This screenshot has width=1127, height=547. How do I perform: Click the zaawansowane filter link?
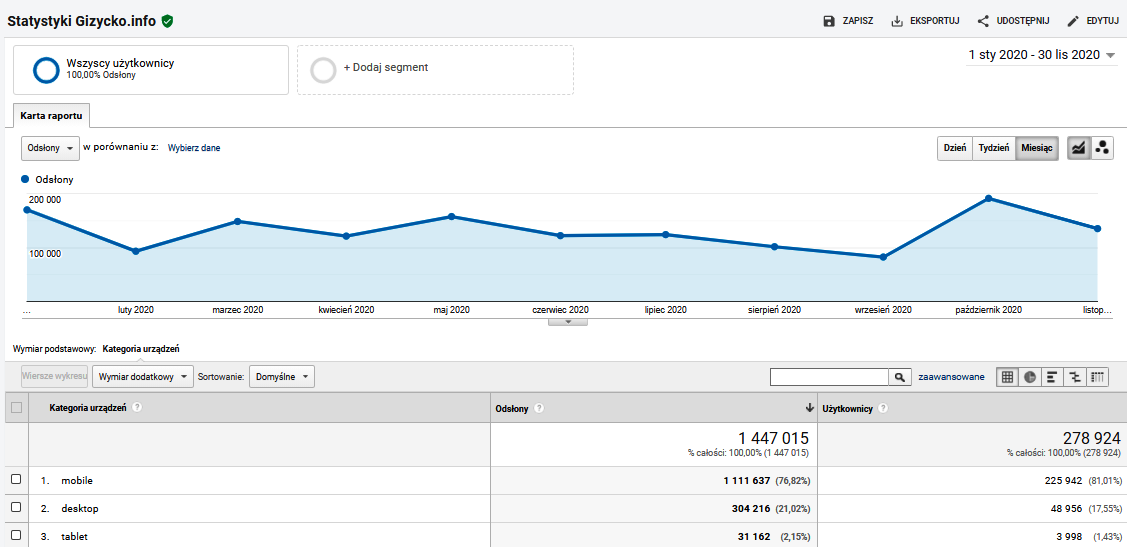tap(950, 377)
